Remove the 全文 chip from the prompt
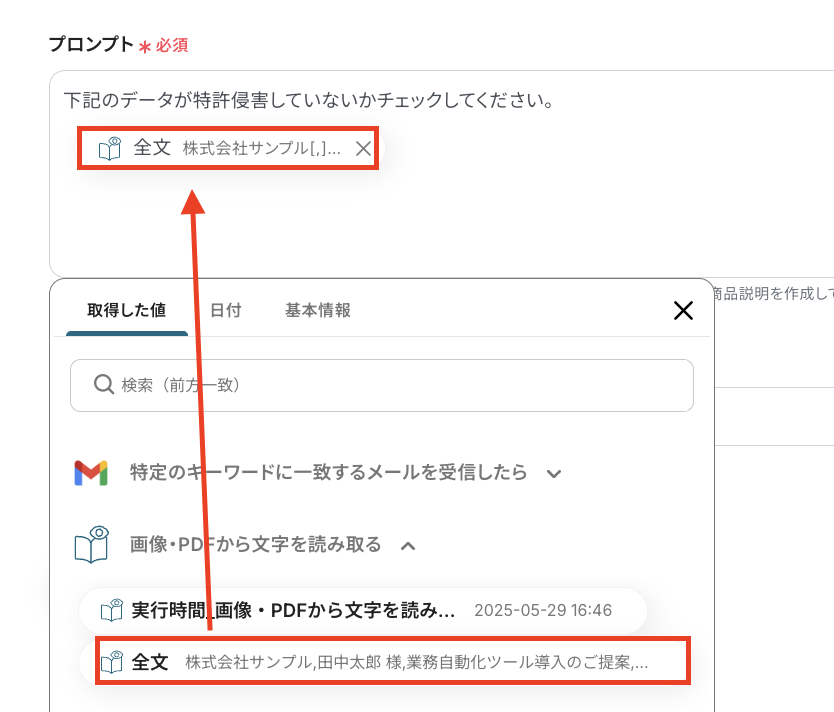834x712 pixels. tap(363, 148)
